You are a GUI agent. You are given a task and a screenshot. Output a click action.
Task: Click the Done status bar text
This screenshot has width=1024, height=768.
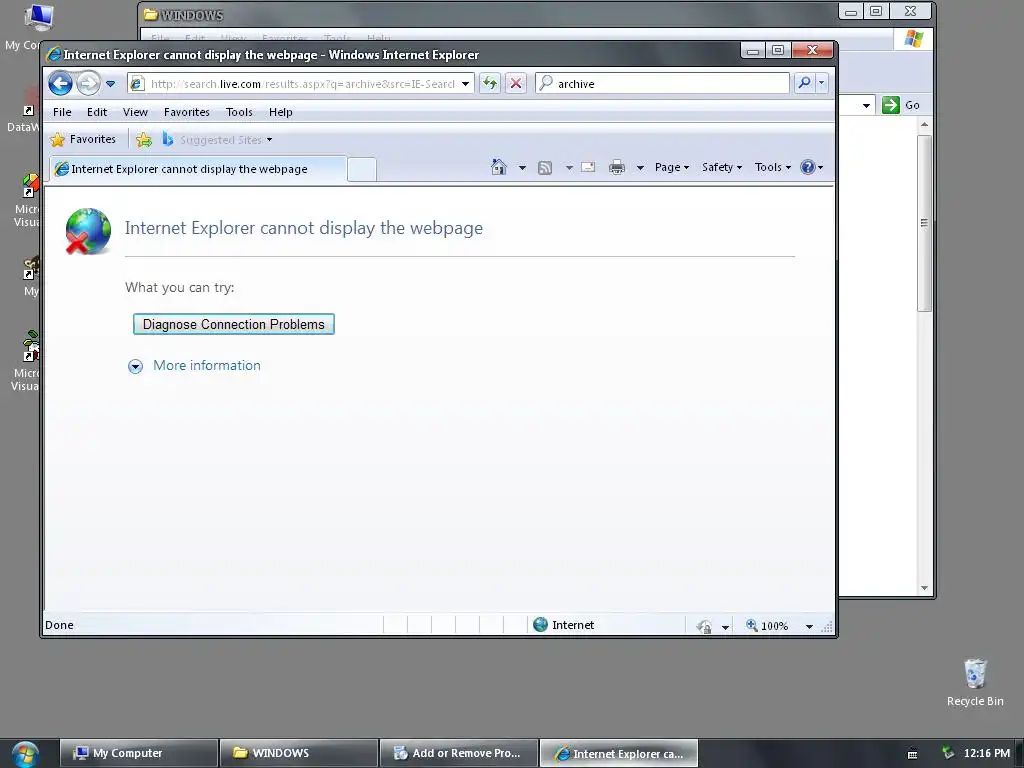click(59, 625)
